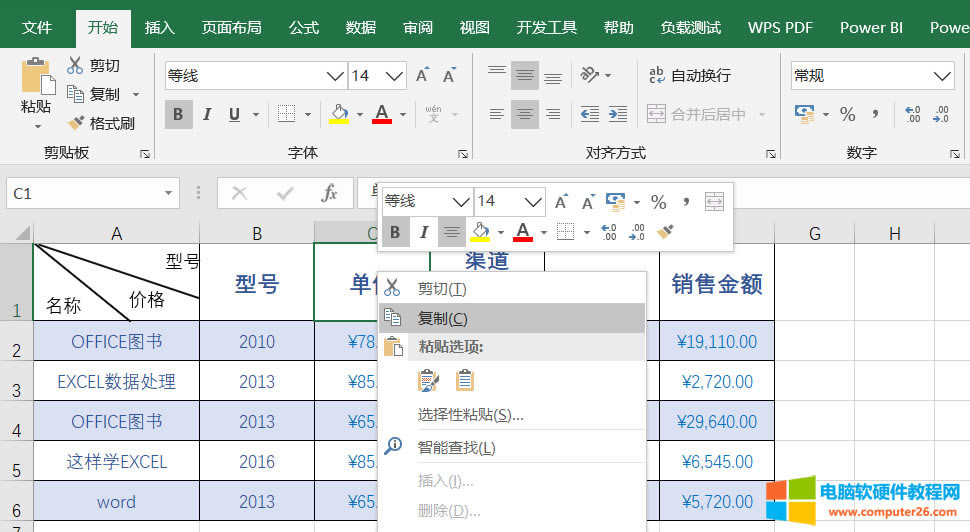Click the Cut scissors icon in ribbon
Screen dimensions: 970x532
click(75, 65)
